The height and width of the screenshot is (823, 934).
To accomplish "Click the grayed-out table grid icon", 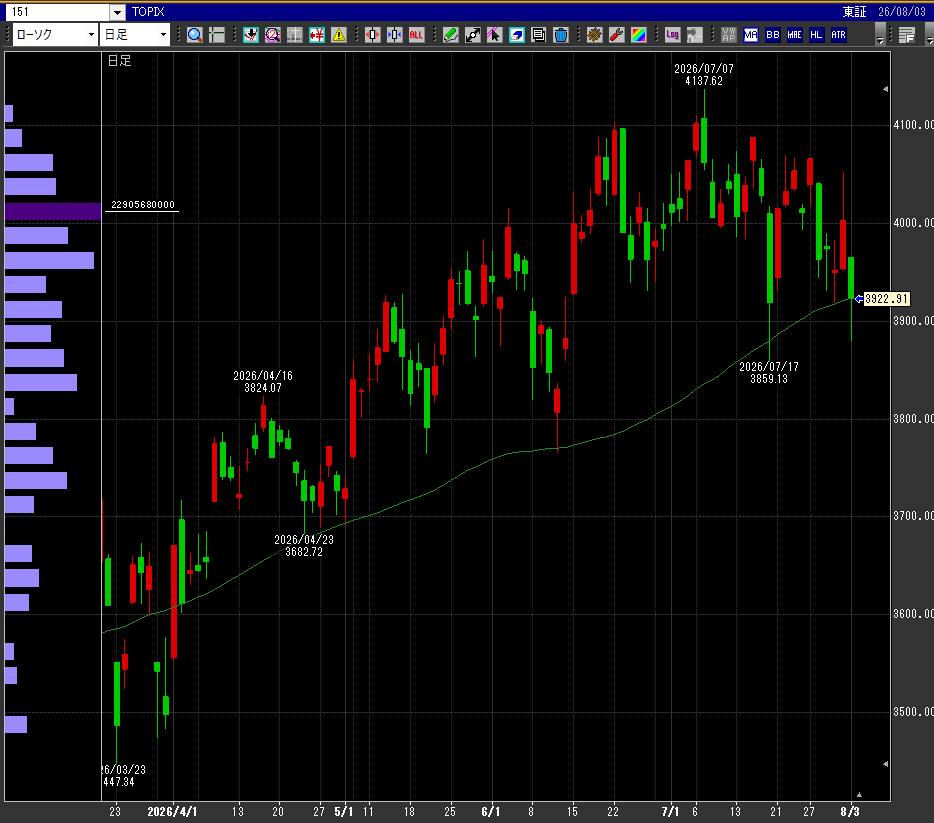I will pyautogui.click(x=295, y=35).
